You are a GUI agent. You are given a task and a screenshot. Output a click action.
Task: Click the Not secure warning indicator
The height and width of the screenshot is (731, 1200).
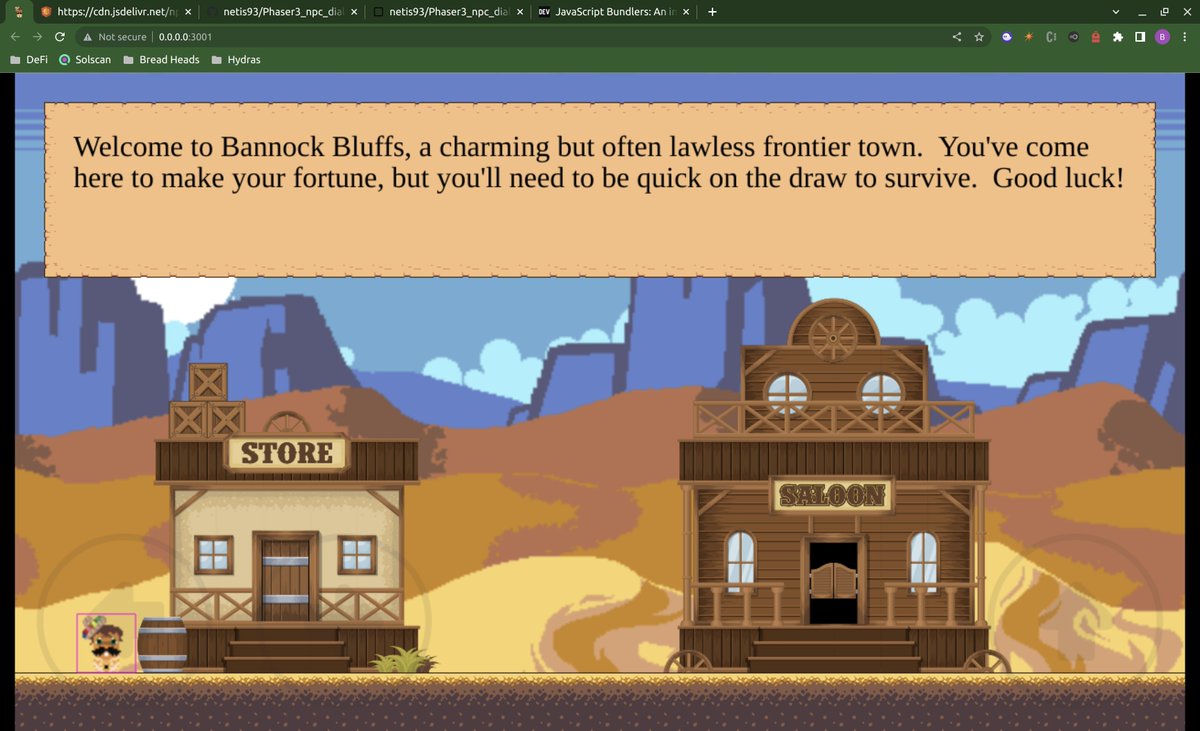pos(115,37)
